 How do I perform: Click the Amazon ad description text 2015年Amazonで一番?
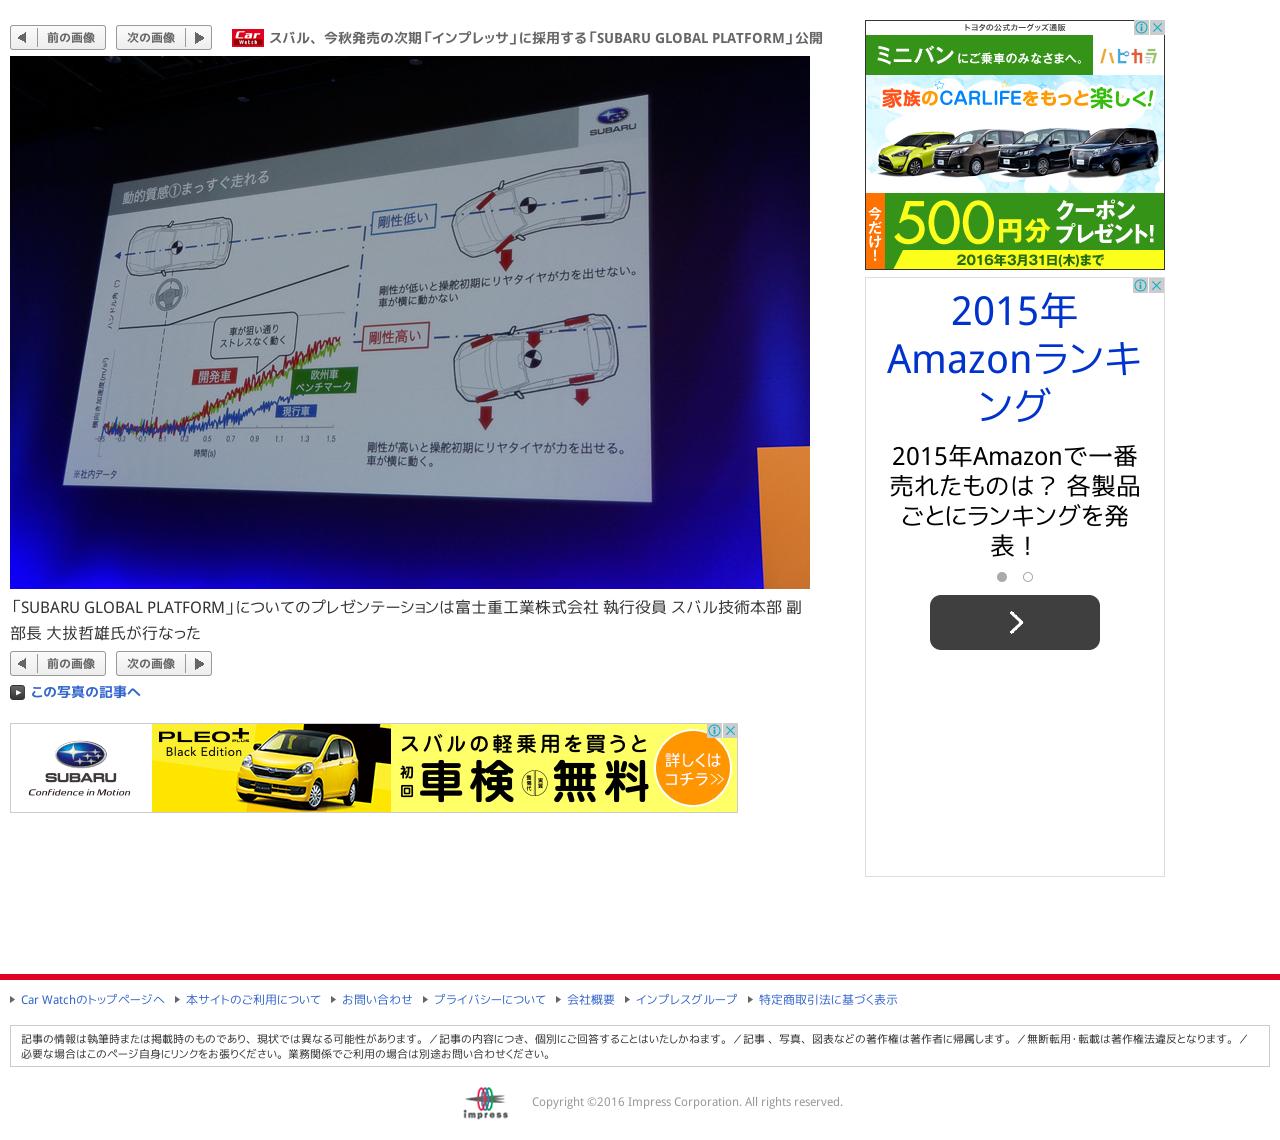click(1015, 501)
